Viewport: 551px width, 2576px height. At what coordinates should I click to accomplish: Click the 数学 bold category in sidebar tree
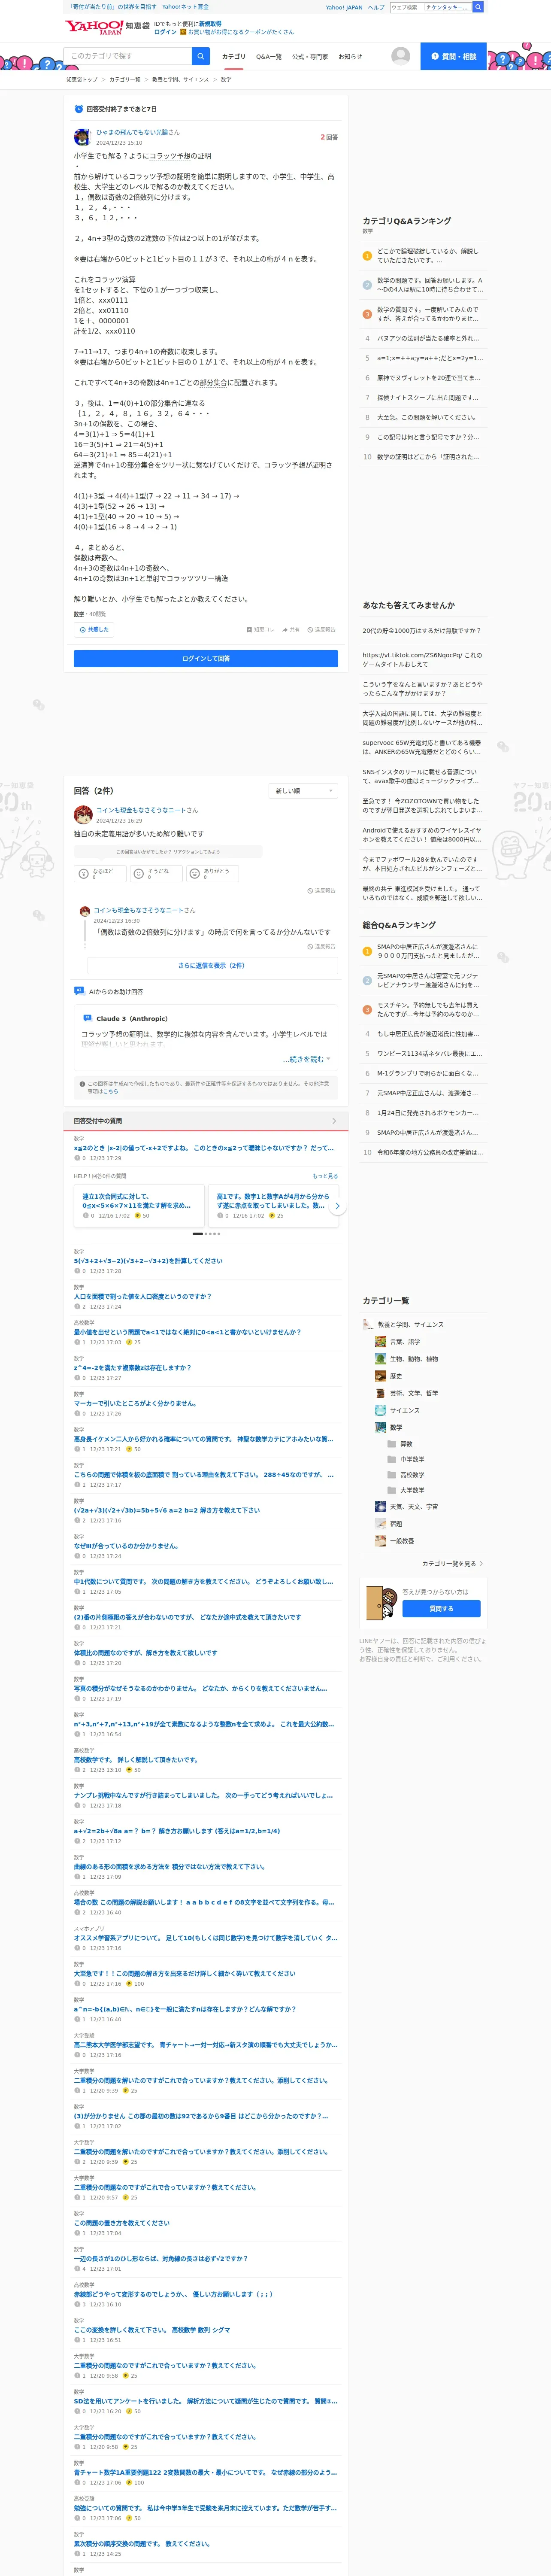click(396, 1427)
